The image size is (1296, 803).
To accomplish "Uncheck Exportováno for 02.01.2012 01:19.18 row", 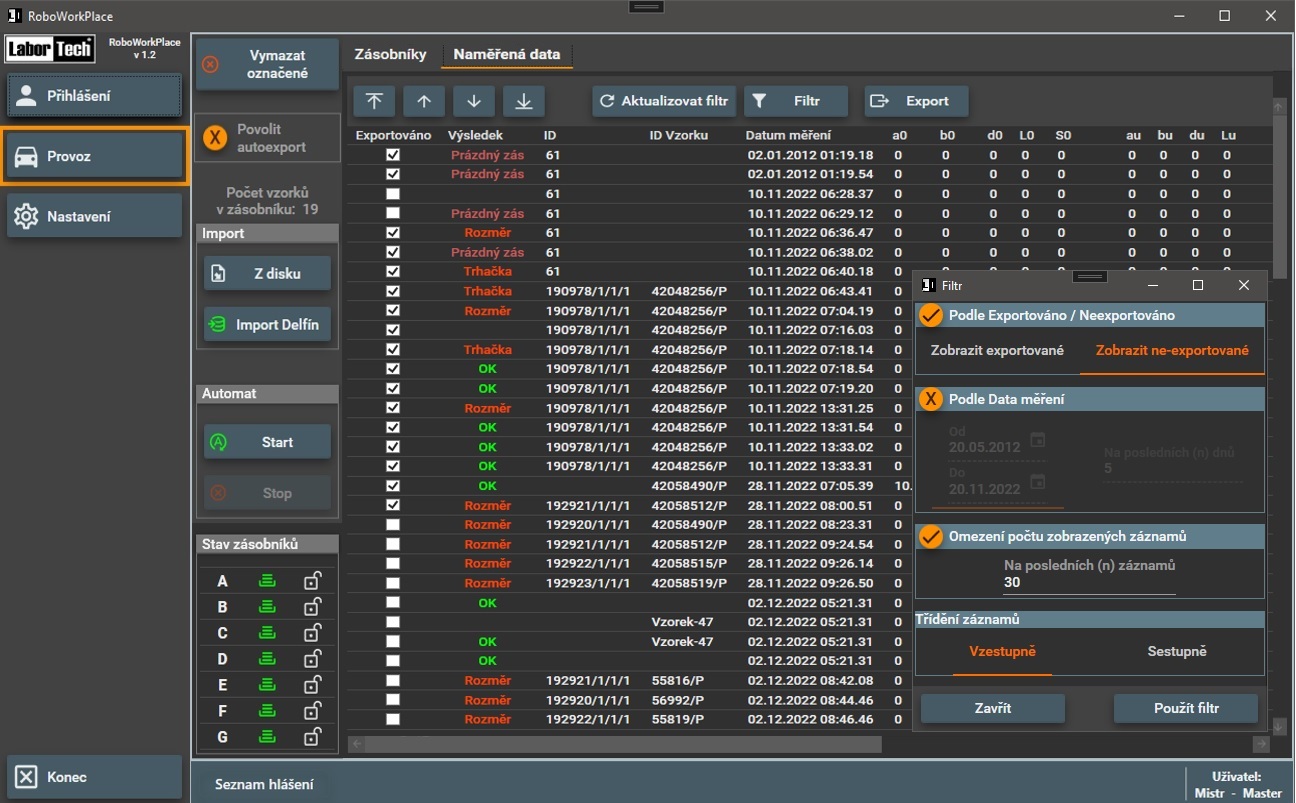I will click(x=393, y=155).
